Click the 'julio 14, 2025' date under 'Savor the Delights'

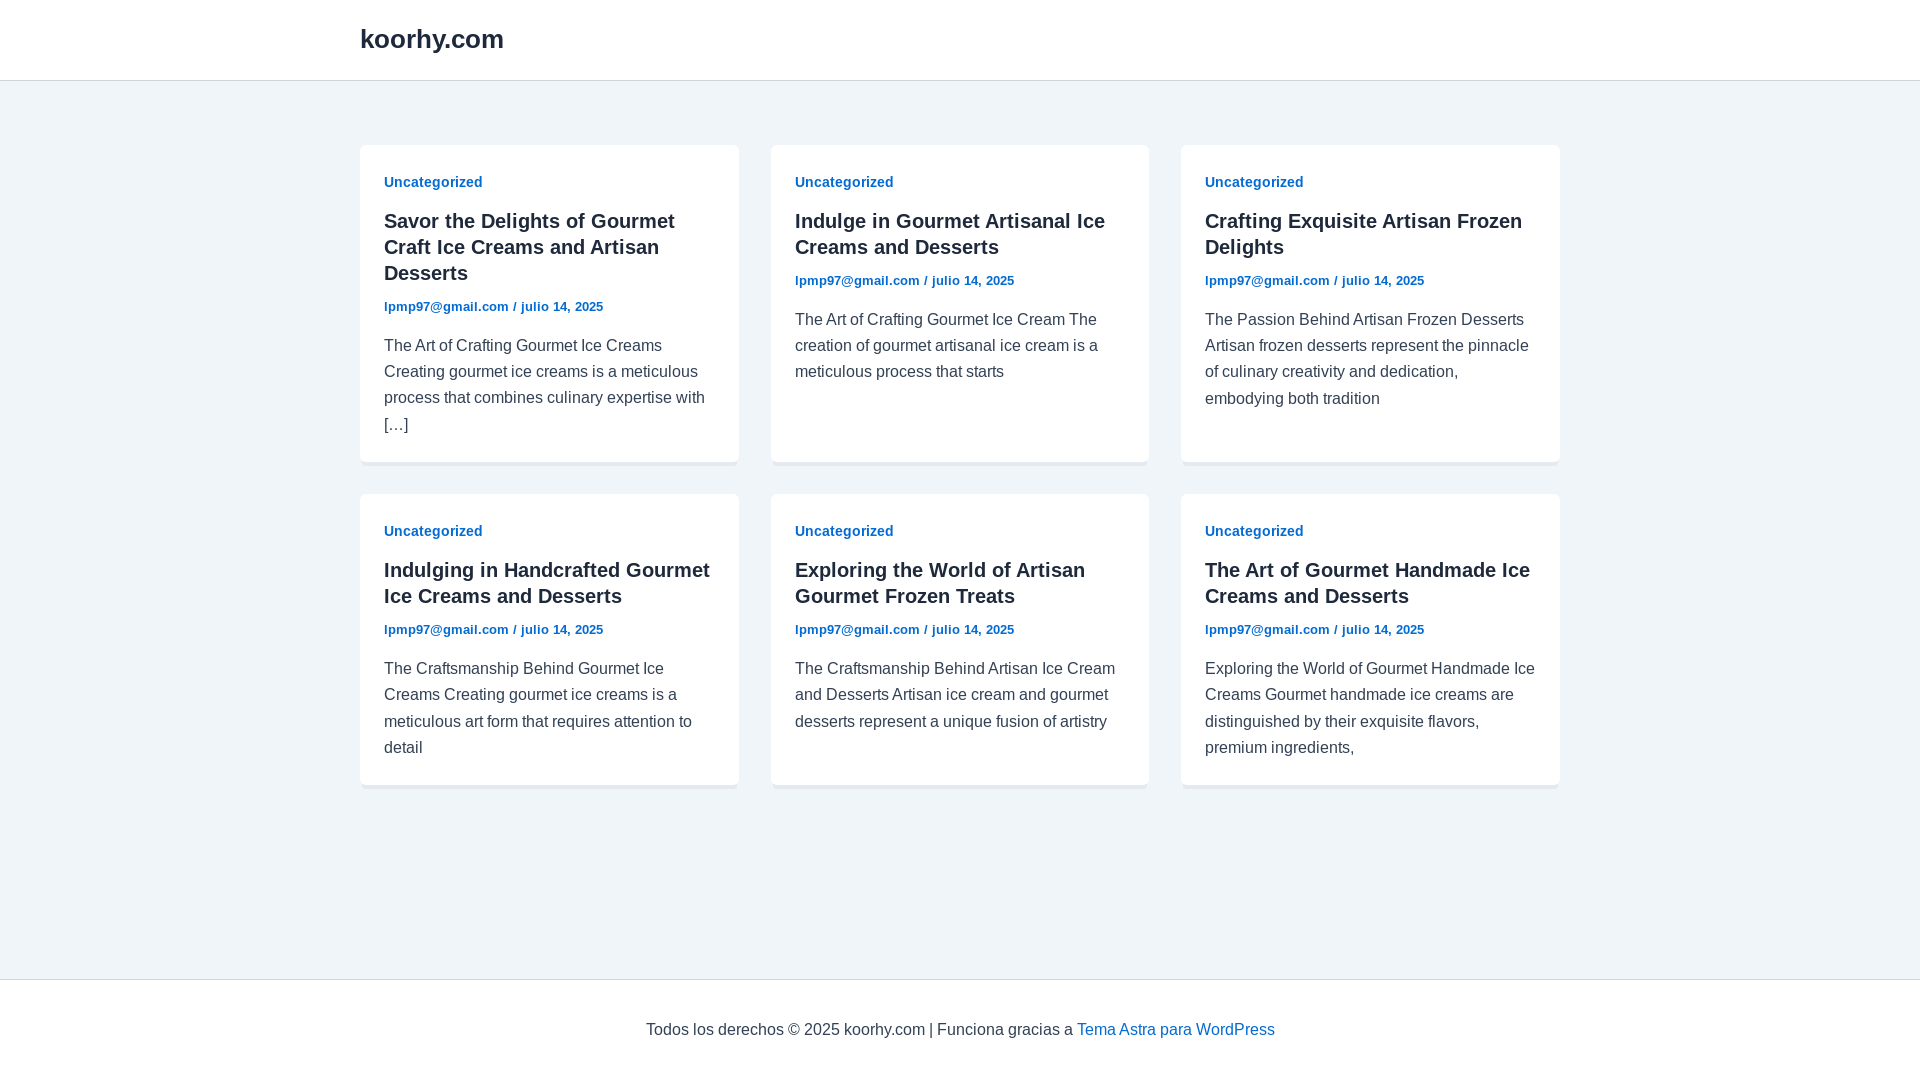click(x=562, y=307)
